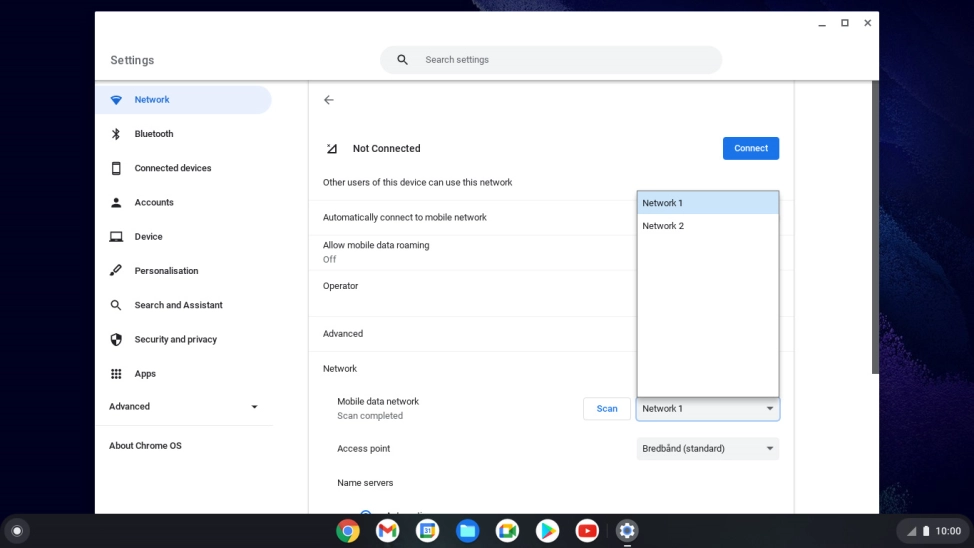Viewport: 974px width, 548px height.
Task: Open YouTube from the shelf
Action: click(587, 531)
